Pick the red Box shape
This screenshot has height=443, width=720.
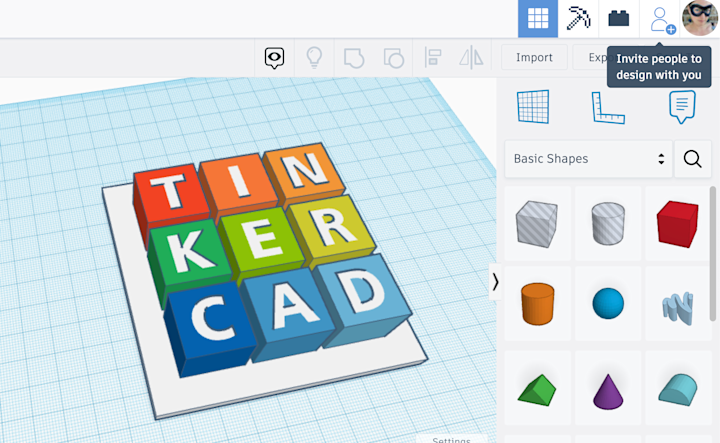[677, 221]
